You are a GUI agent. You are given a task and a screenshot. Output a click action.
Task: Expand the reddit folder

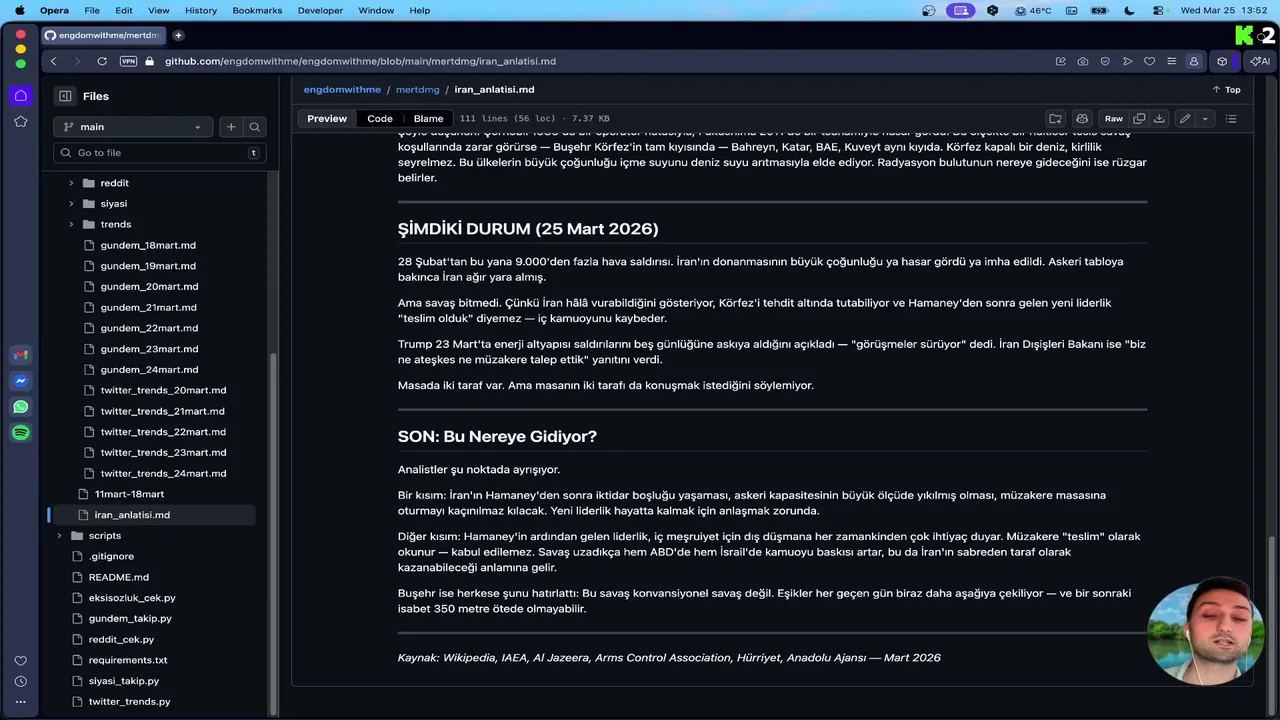click(70, 183)
